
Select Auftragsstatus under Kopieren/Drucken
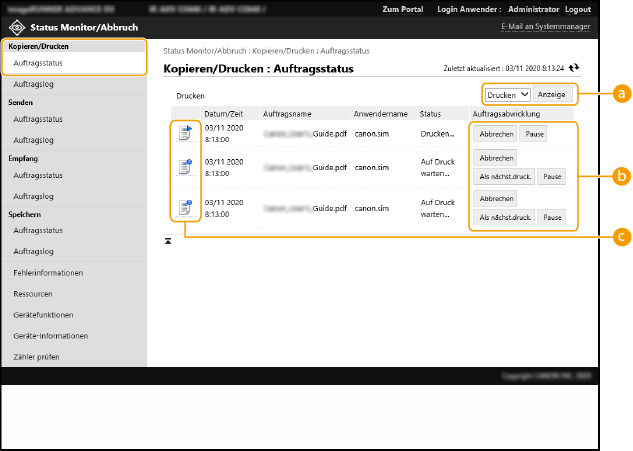tap(38, 64)
